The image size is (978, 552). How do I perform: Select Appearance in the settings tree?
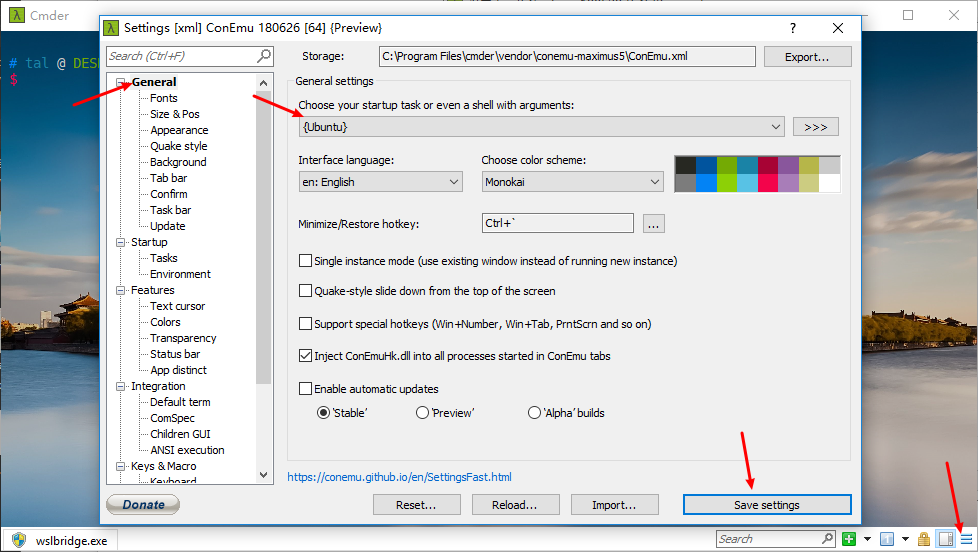coord(179,130)
